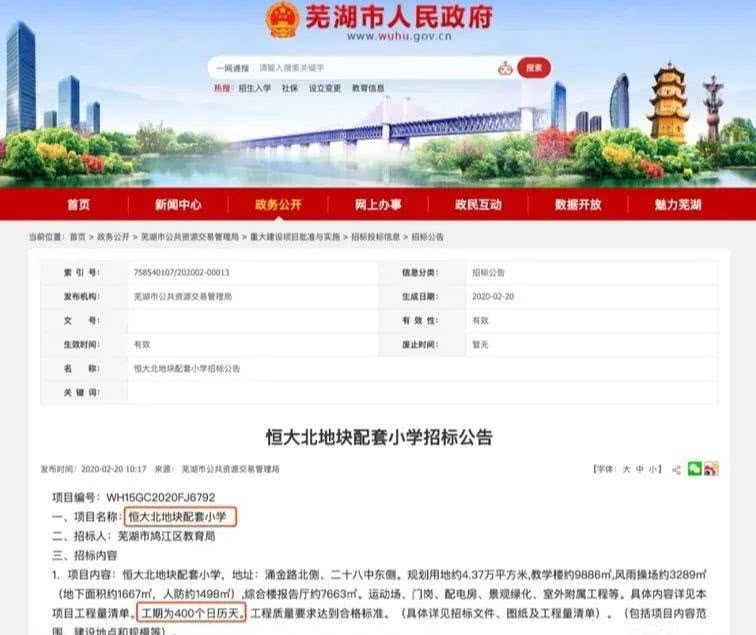Click 招标公告 in breadcrumb

(x=427, y=237)
